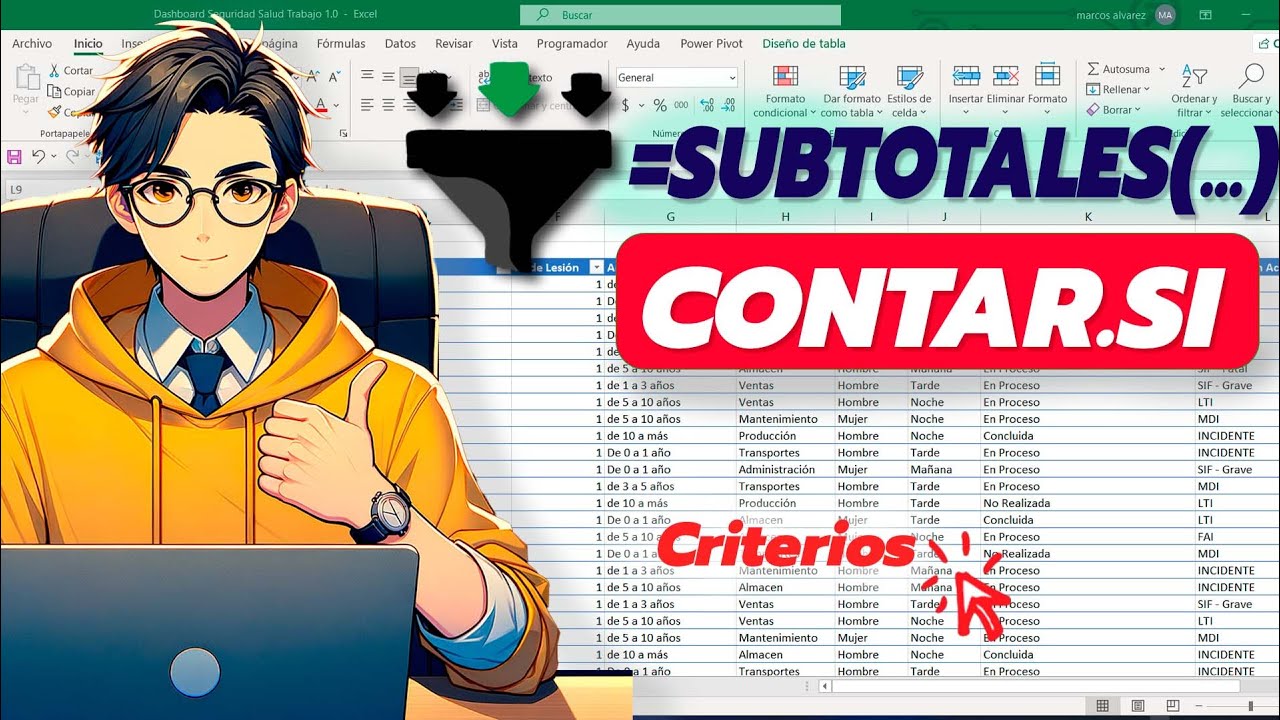The width and height of the screenshot is (1280, 720).
Task: Open the General number format combo box
Action: pos(677,77)
